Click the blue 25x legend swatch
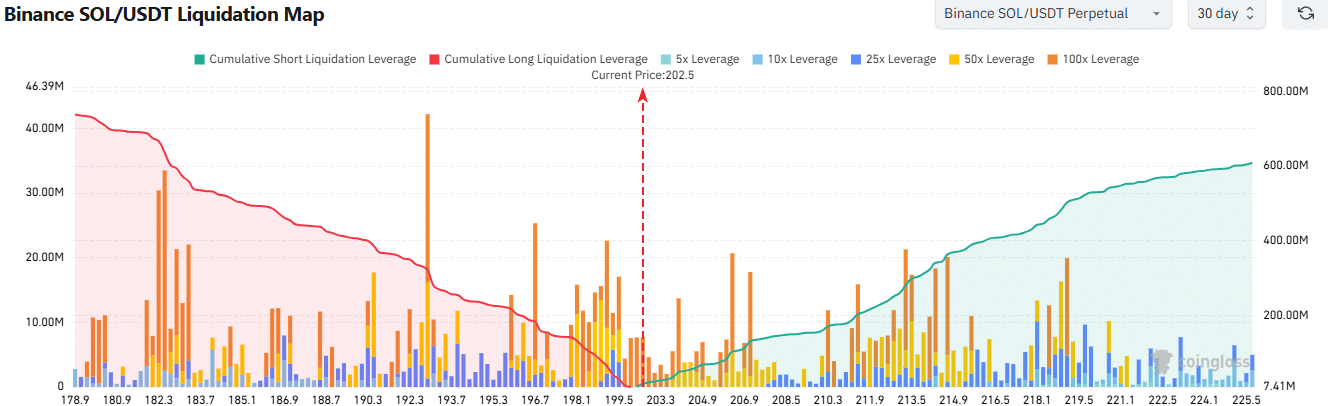 pos(857,59)
